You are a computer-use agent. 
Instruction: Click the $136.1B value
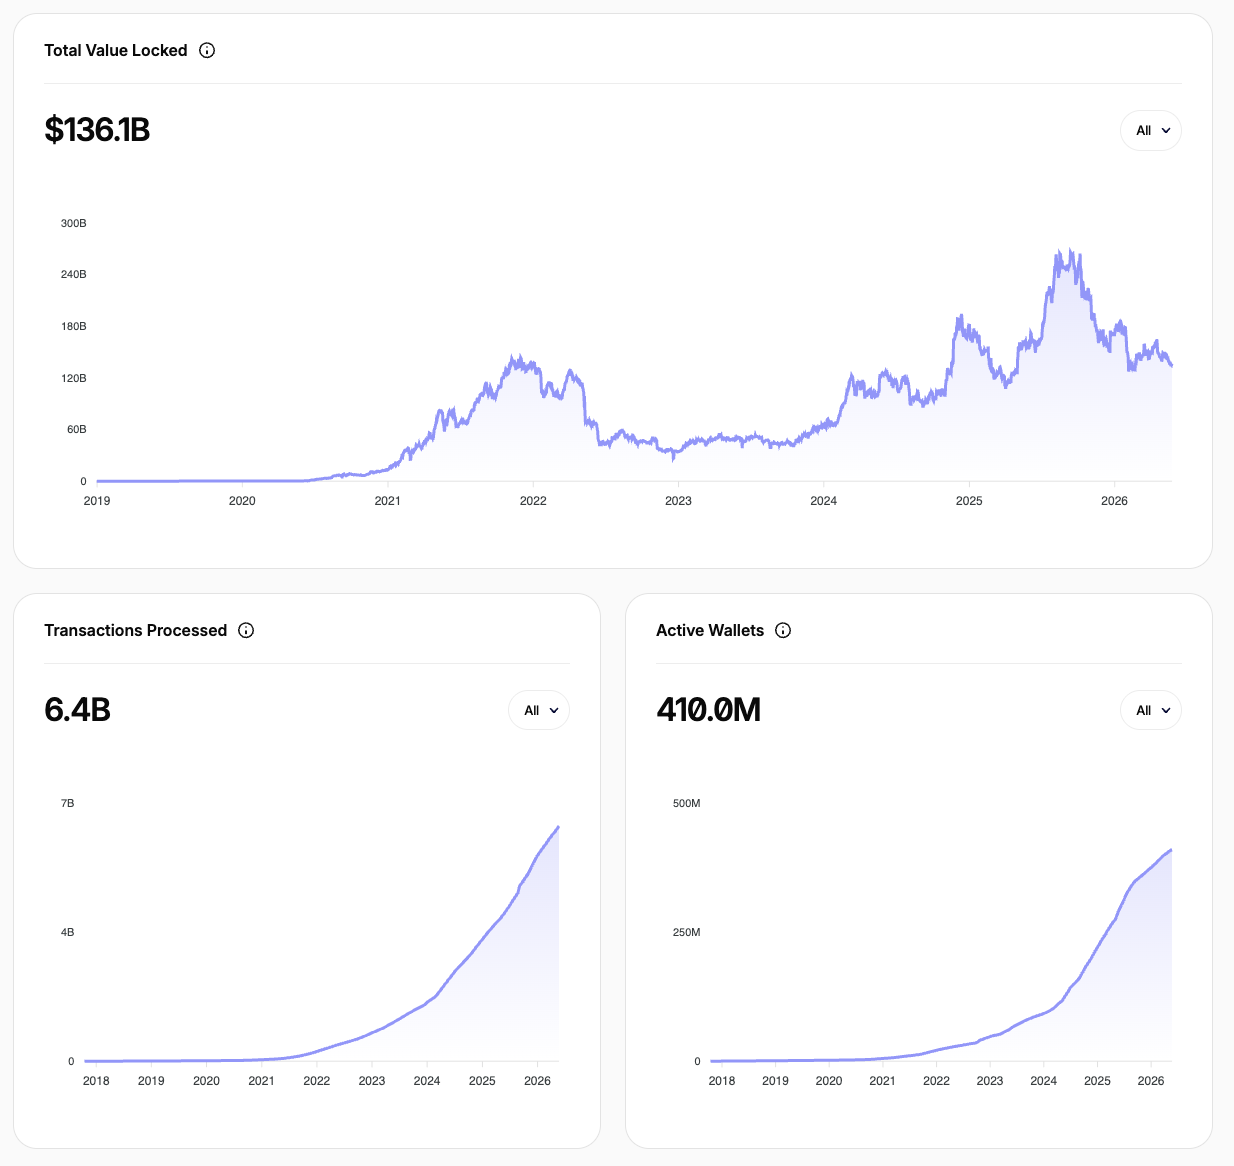click(97, 130)
